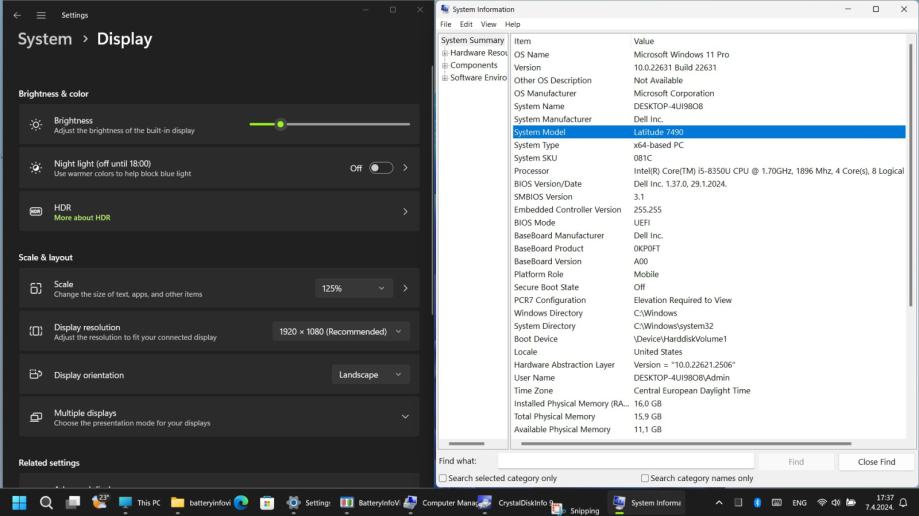Select the Installed Physical Memory row

pyautogui.click(x=709, y=404)
